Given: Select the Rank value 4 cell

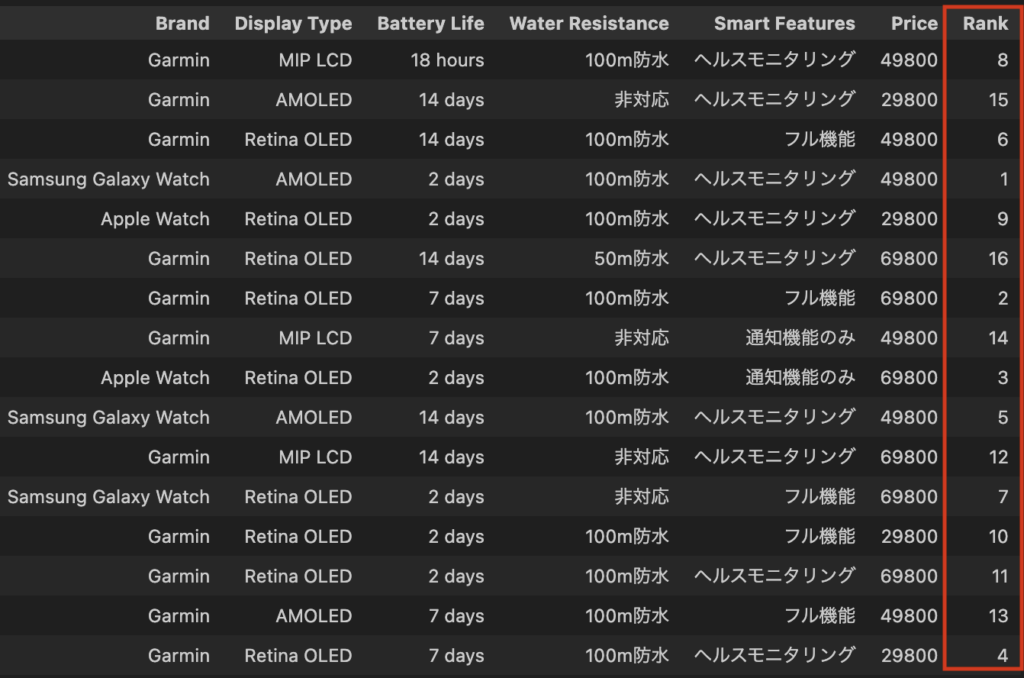Looking at the screenshot, I should coord(1002,656).
